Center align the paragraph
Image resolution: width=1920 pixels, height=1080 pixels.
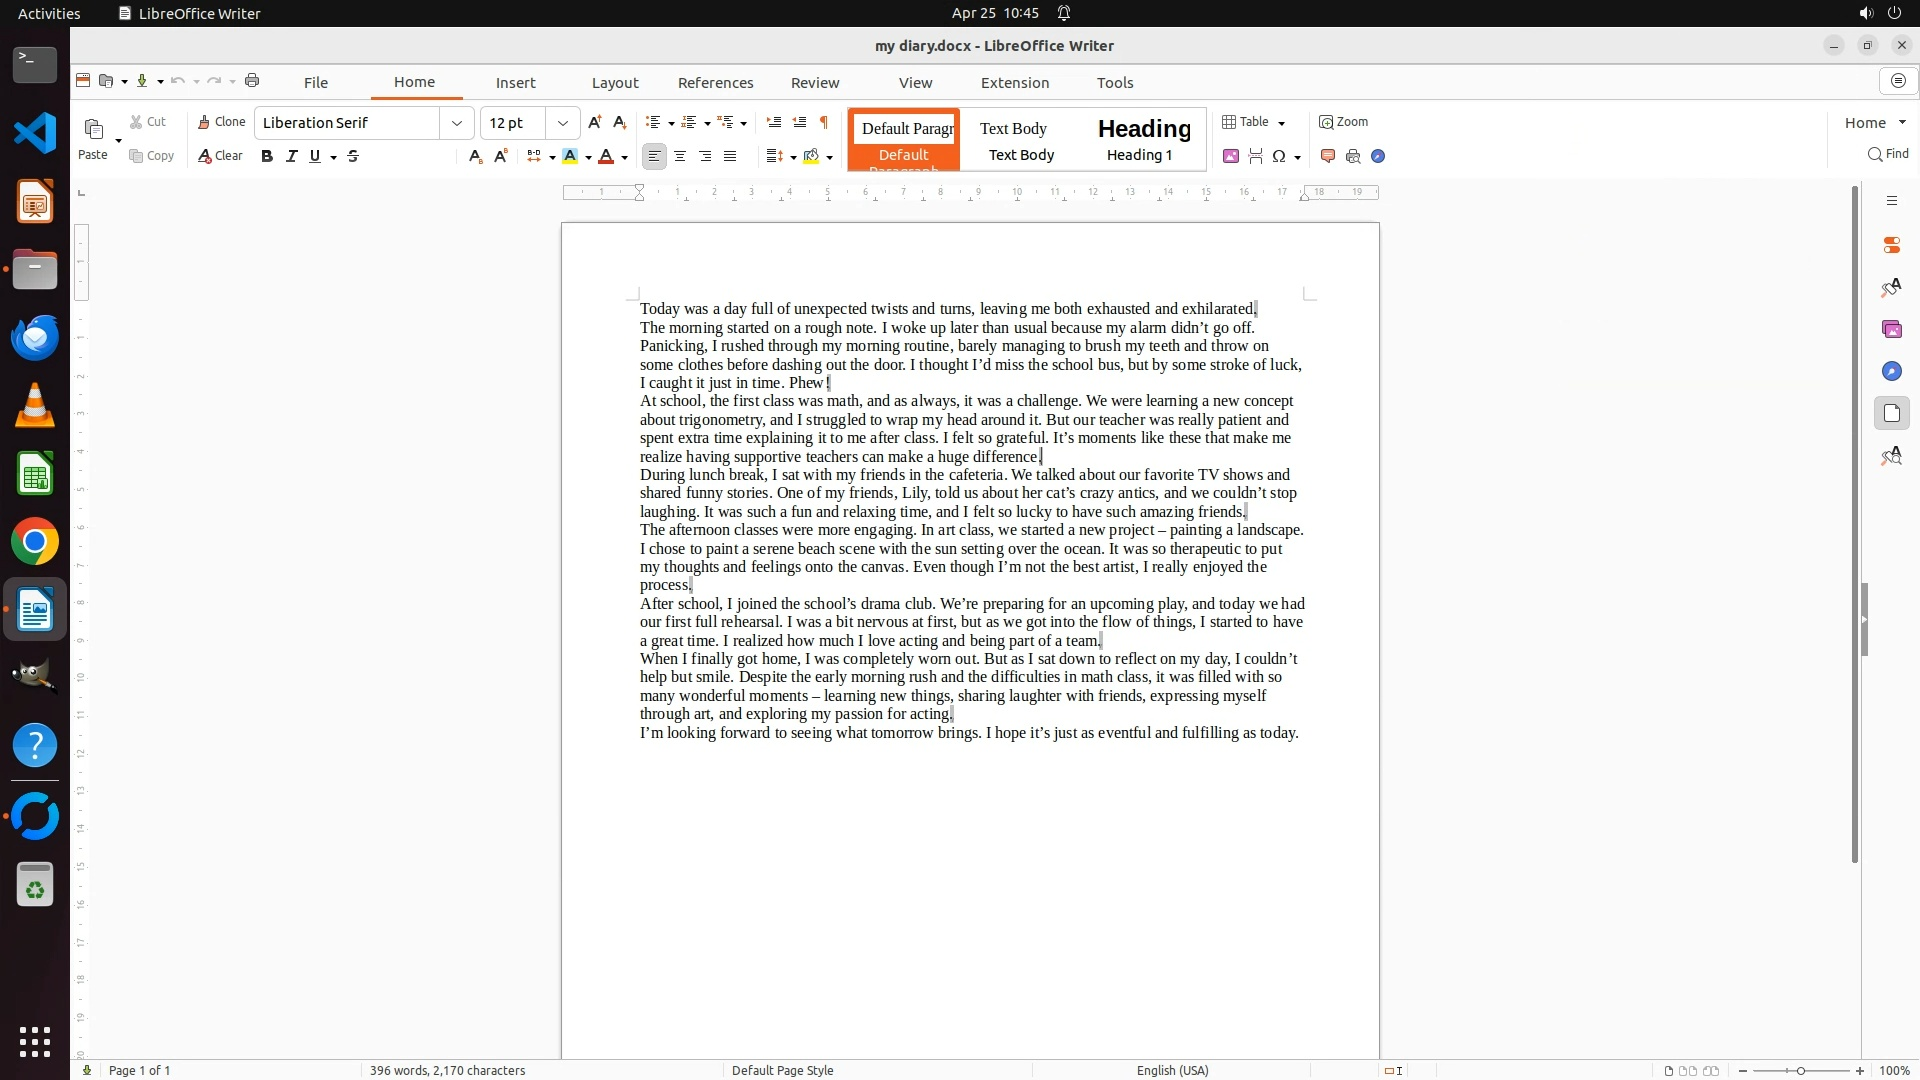[680, 156]
